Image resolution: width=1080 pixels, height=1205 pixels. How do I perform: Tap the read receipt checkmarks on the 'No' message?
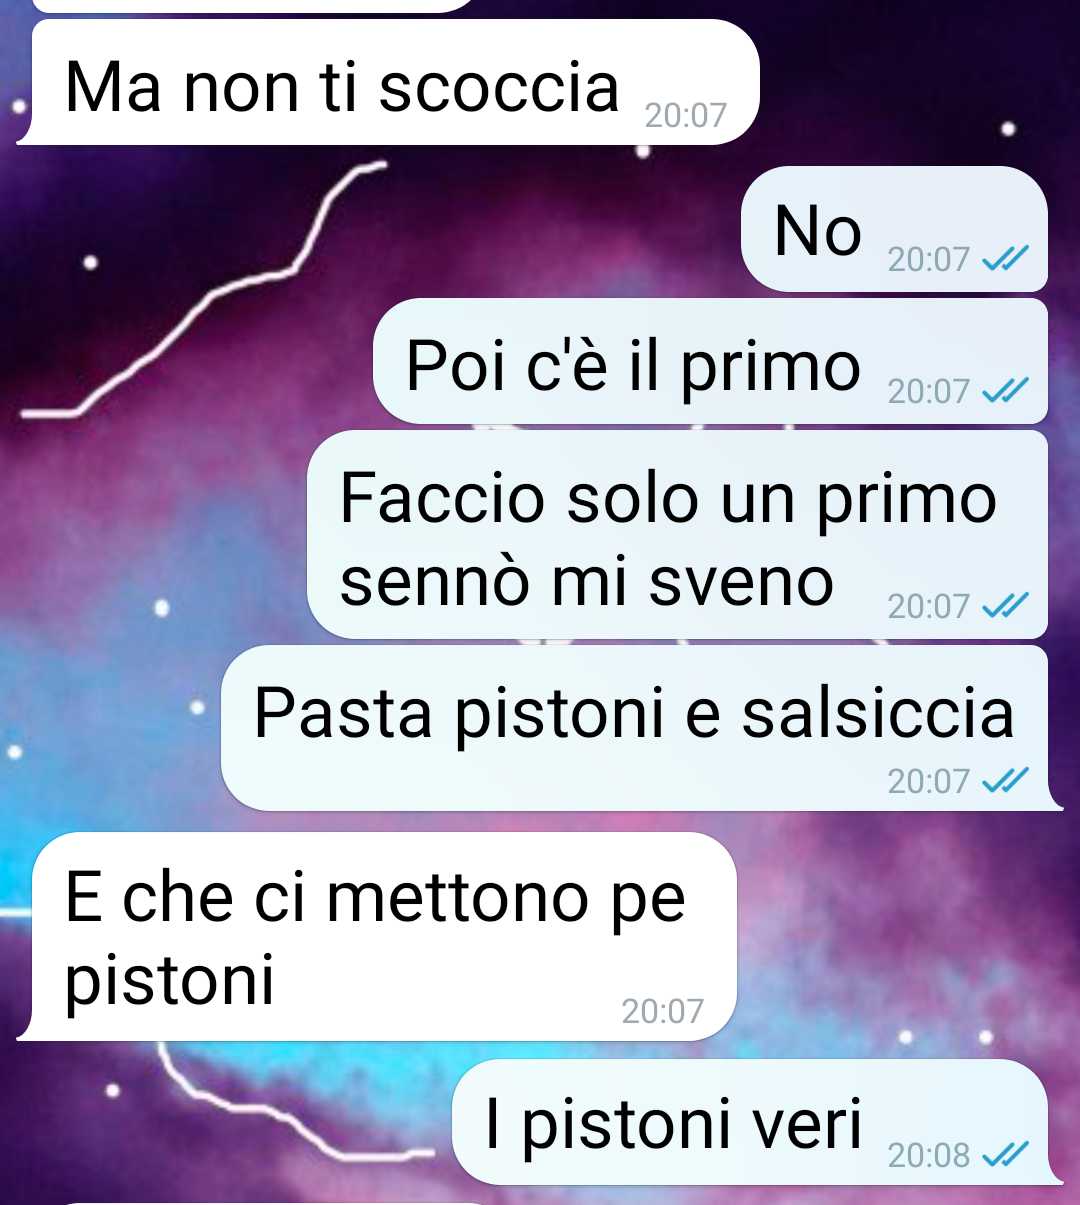click(x=1005, y=260)
